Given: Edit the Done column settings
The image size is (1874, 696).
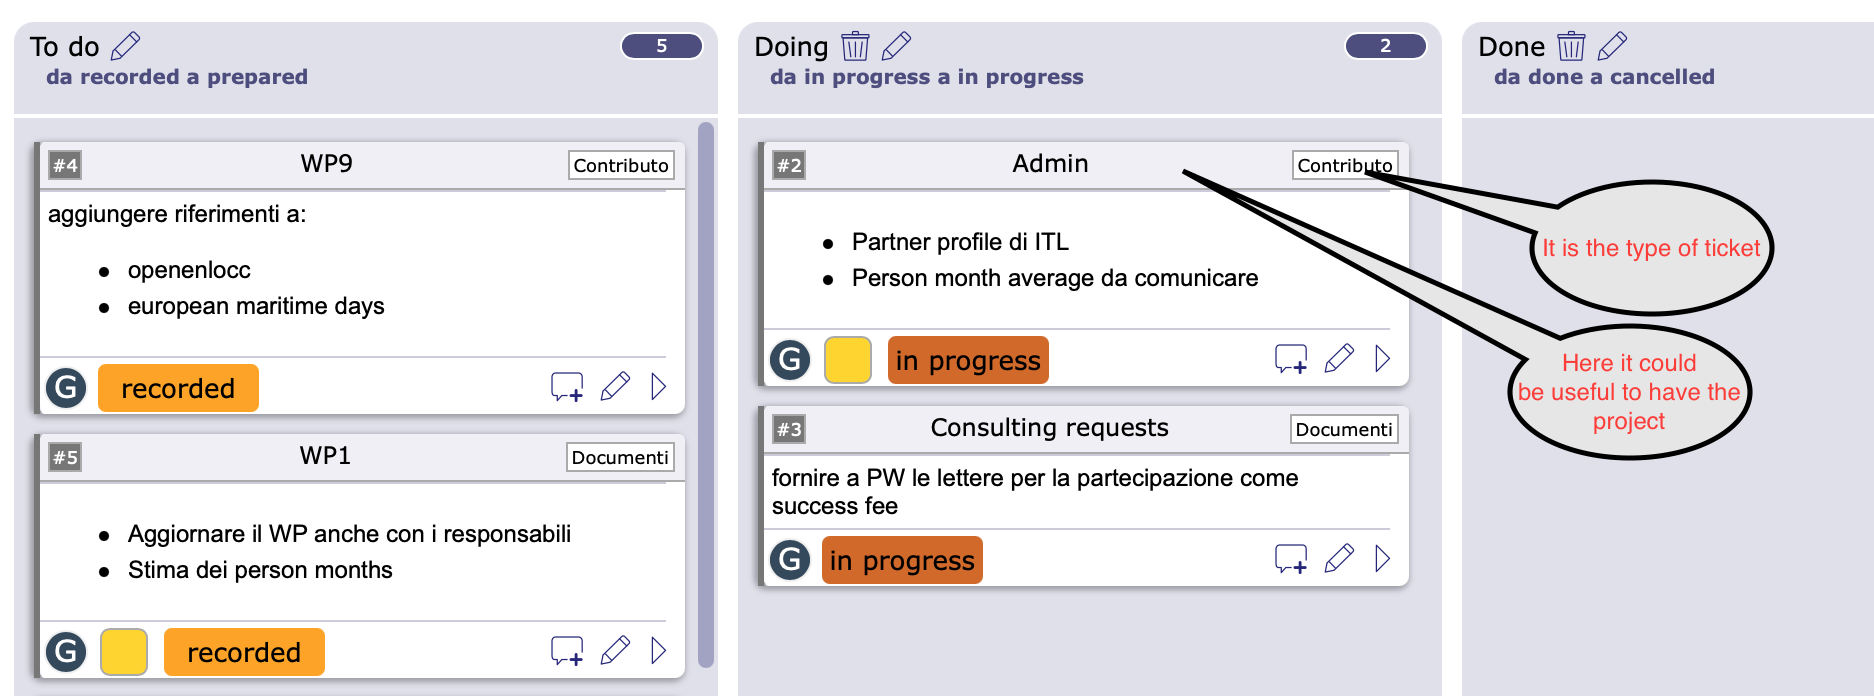Looking at the screenshot, I should (1612, 46).
